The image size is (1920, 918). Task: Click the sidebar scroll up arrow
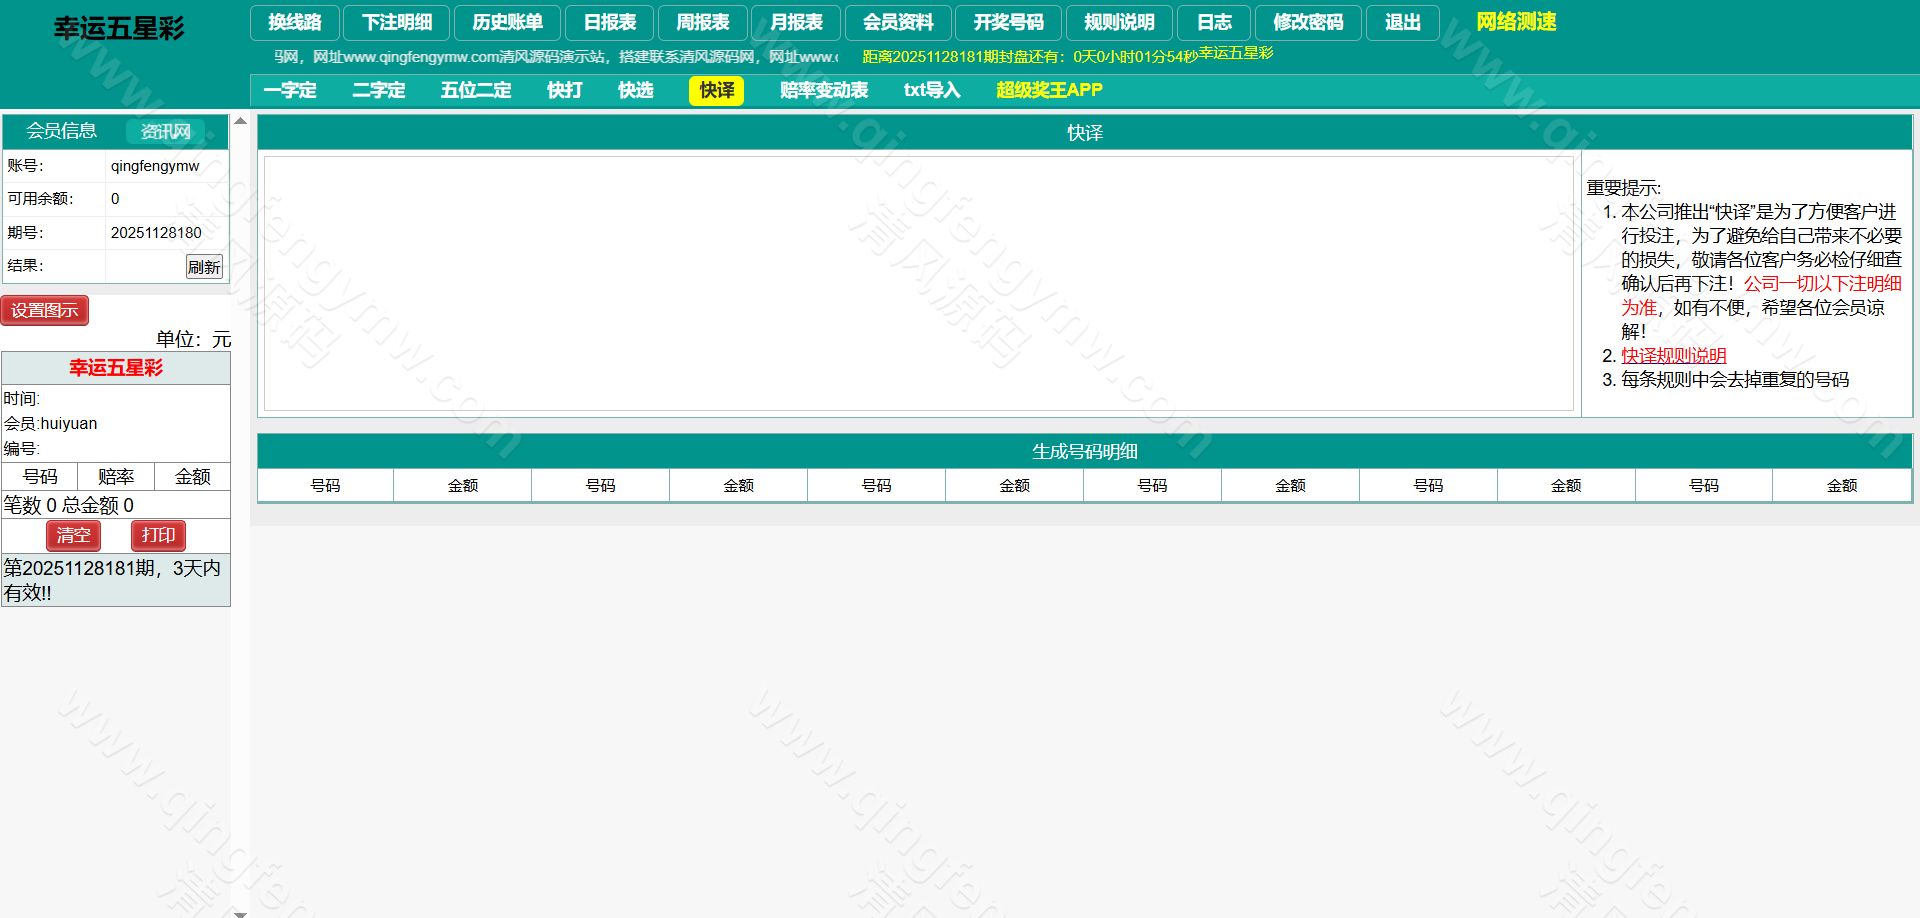pos(240,121)
